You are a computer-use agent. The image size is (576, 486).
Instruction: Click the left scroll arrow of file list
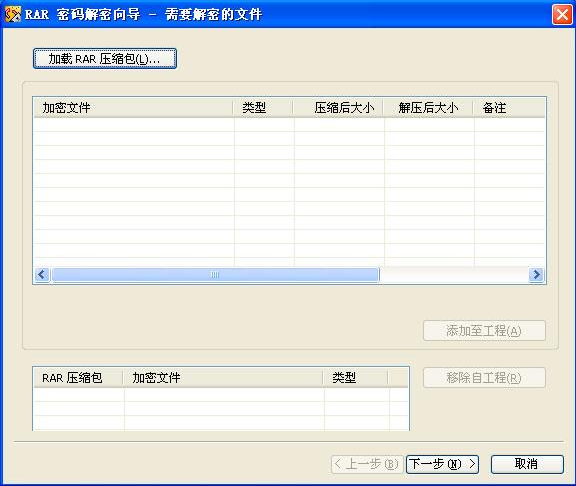(42, 274)
